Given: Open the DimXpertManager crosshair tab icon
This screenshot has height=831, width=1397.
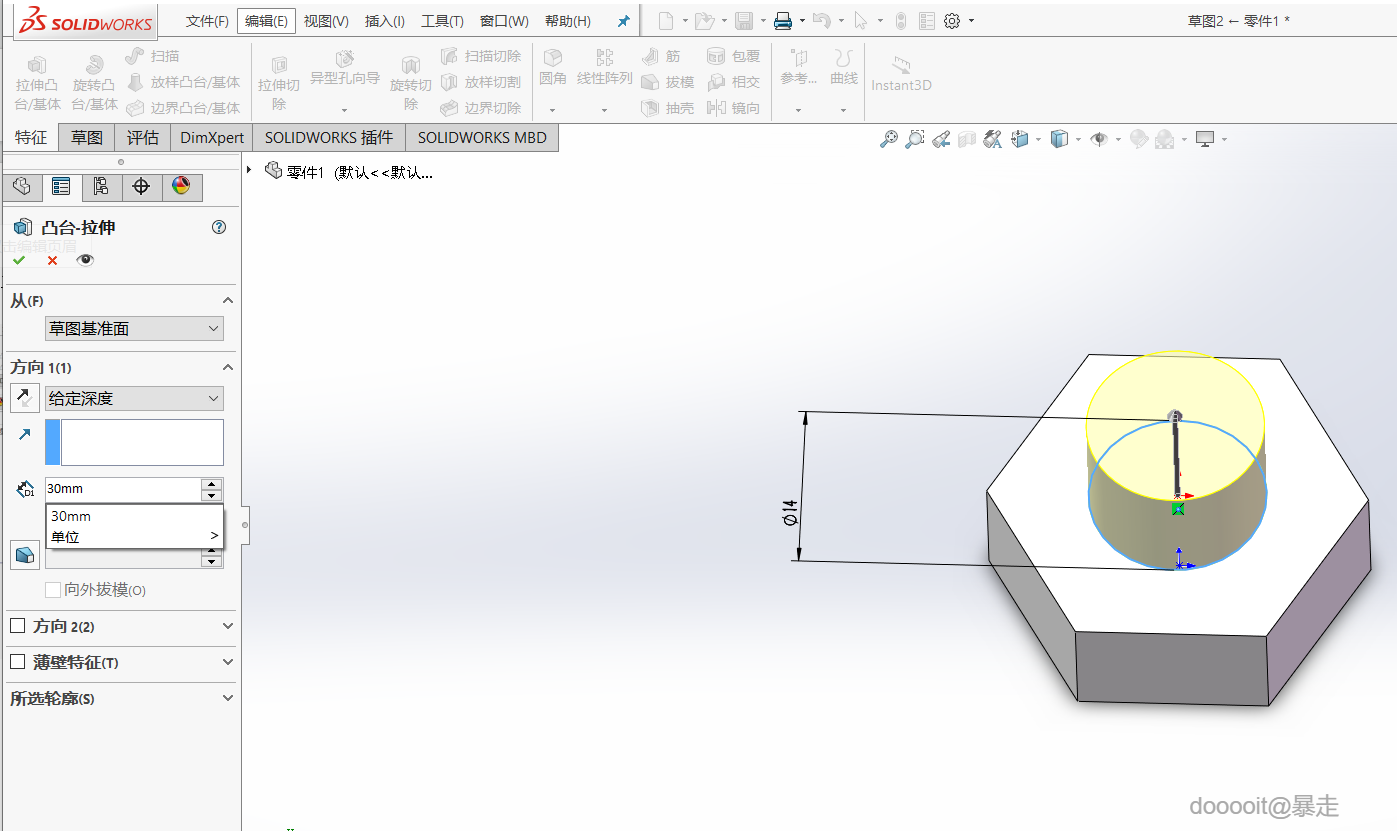Looking at the screenshot, I should pyautogui.click(x=141, y=187).
